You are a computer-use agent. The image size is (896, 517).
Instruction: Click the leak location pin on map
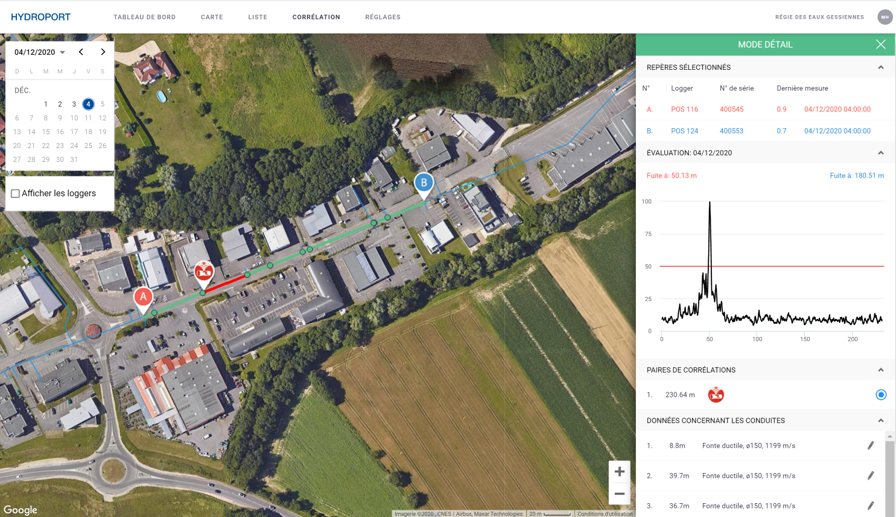(x=204, y=271)
